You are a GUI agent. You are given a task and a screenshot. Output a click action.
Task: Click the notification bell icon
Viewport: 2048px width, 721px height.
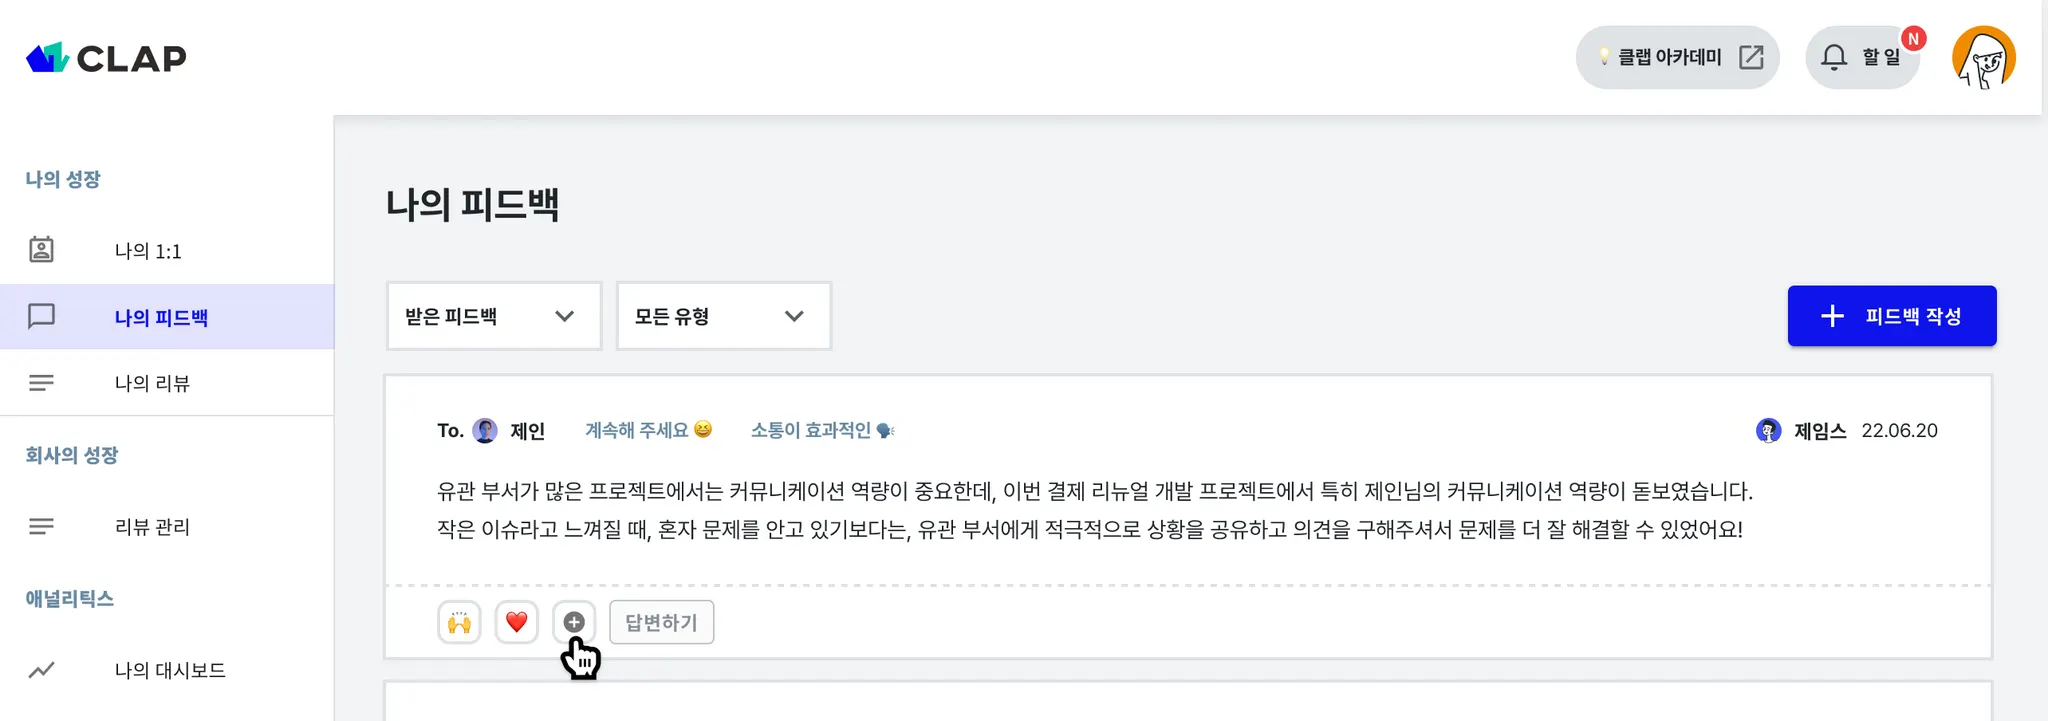1833,58
